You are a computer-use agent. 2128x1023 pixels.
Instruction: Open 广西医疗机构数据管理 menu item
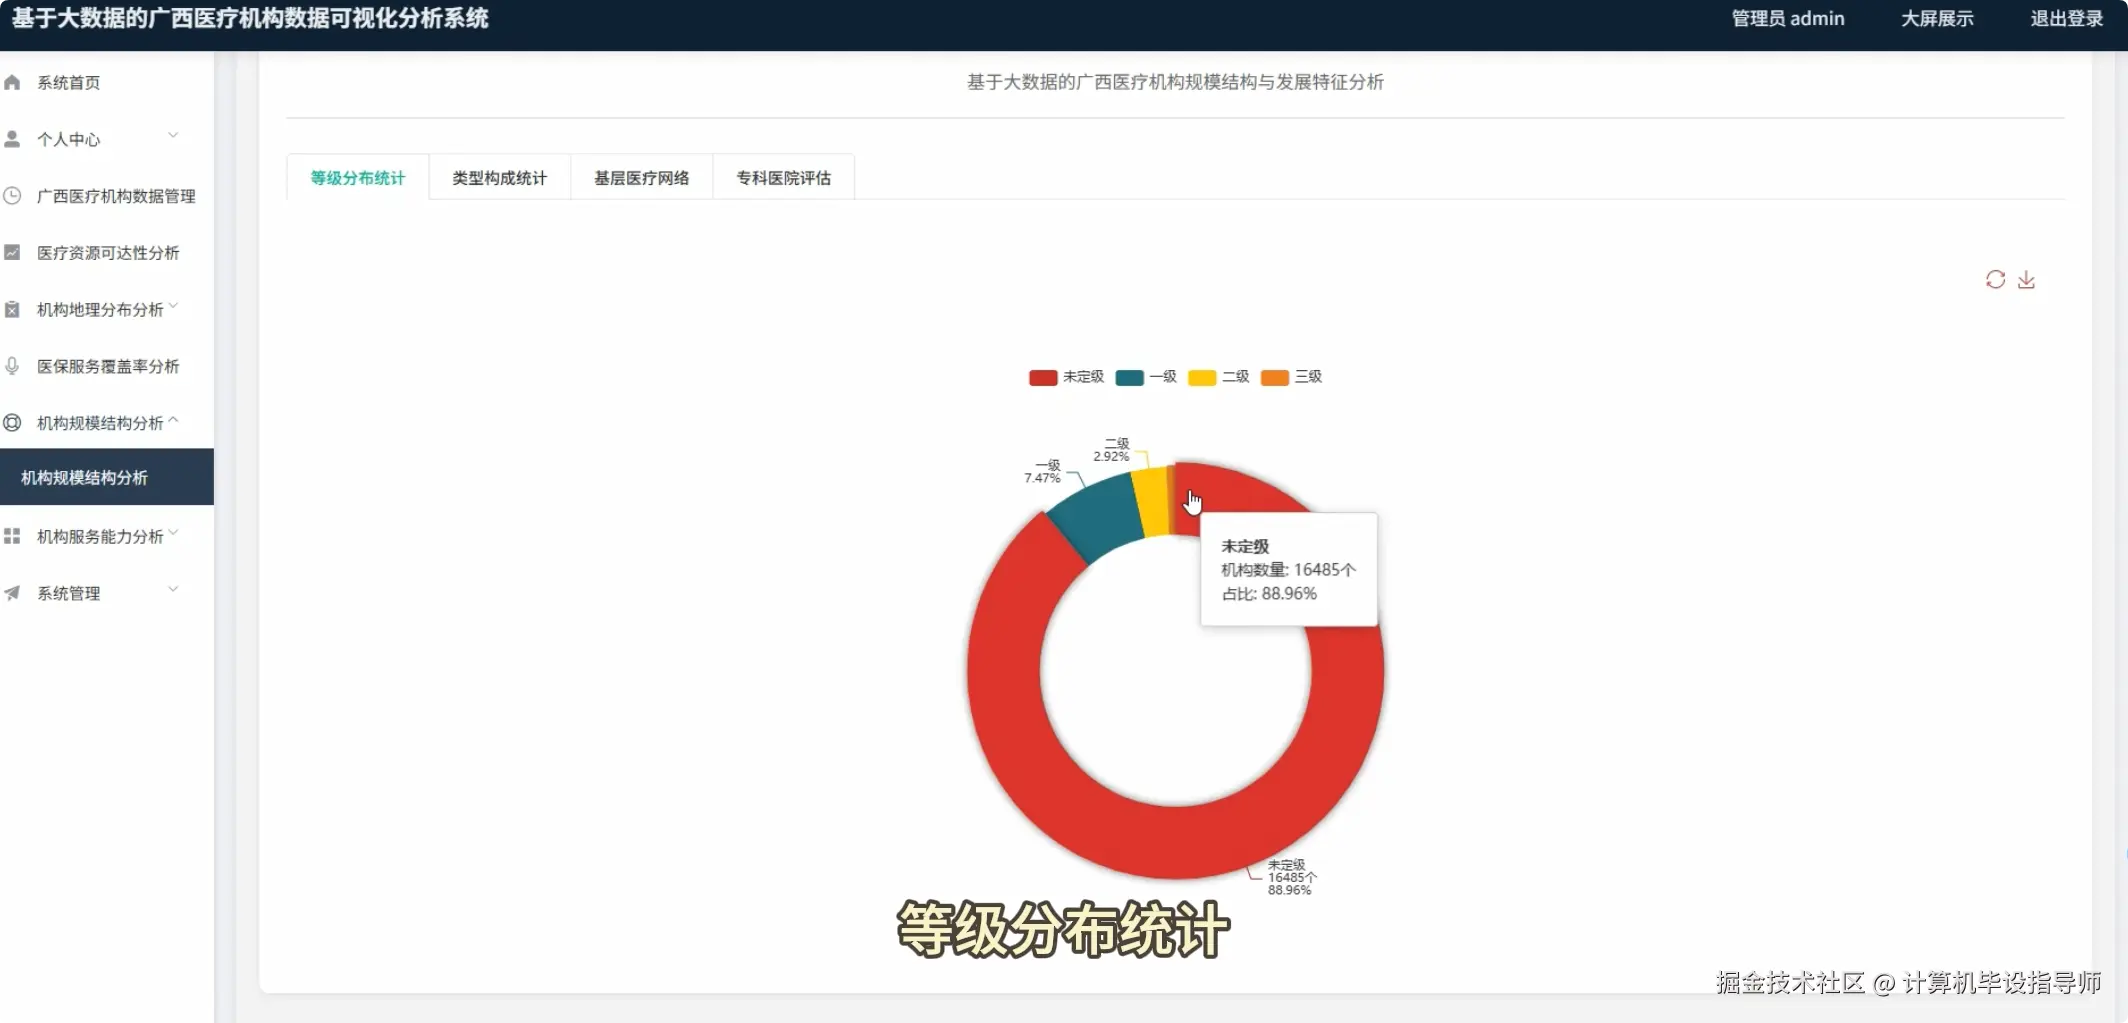pos(107,196)
